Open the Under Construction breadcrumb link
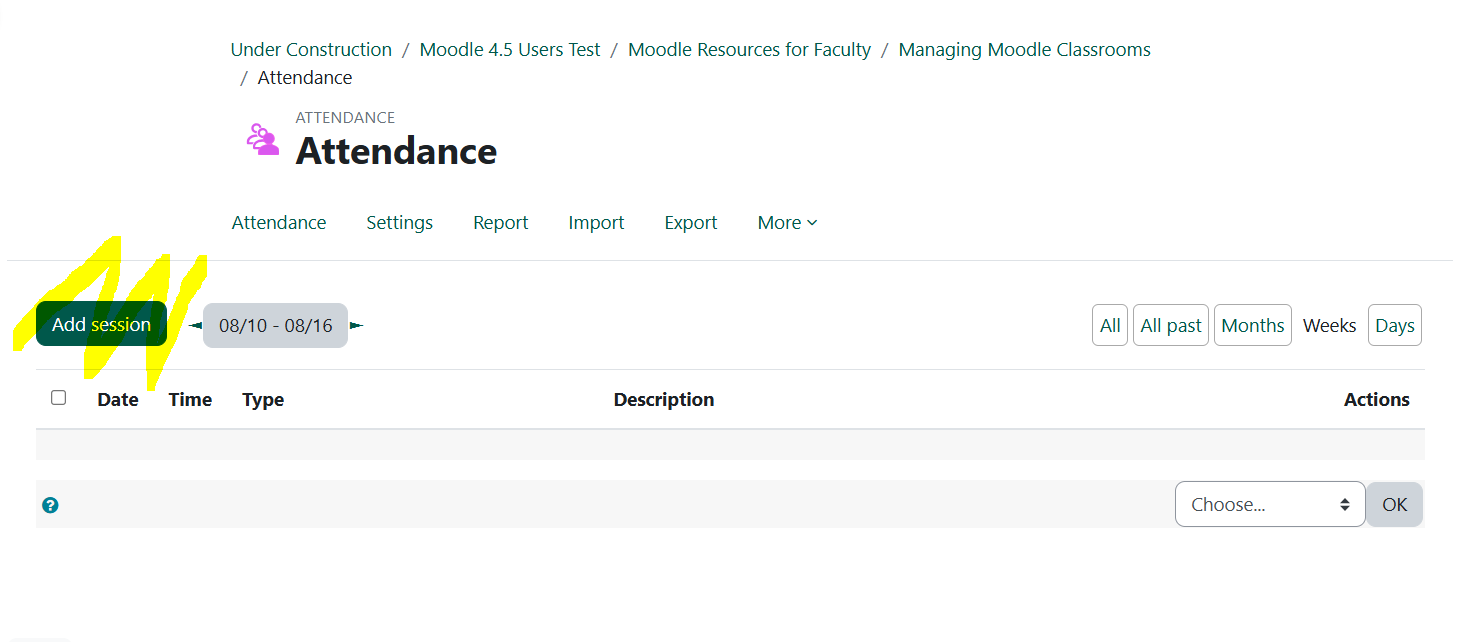The width and height of the screenshot is (1468, 642). [x=311, y=49]
